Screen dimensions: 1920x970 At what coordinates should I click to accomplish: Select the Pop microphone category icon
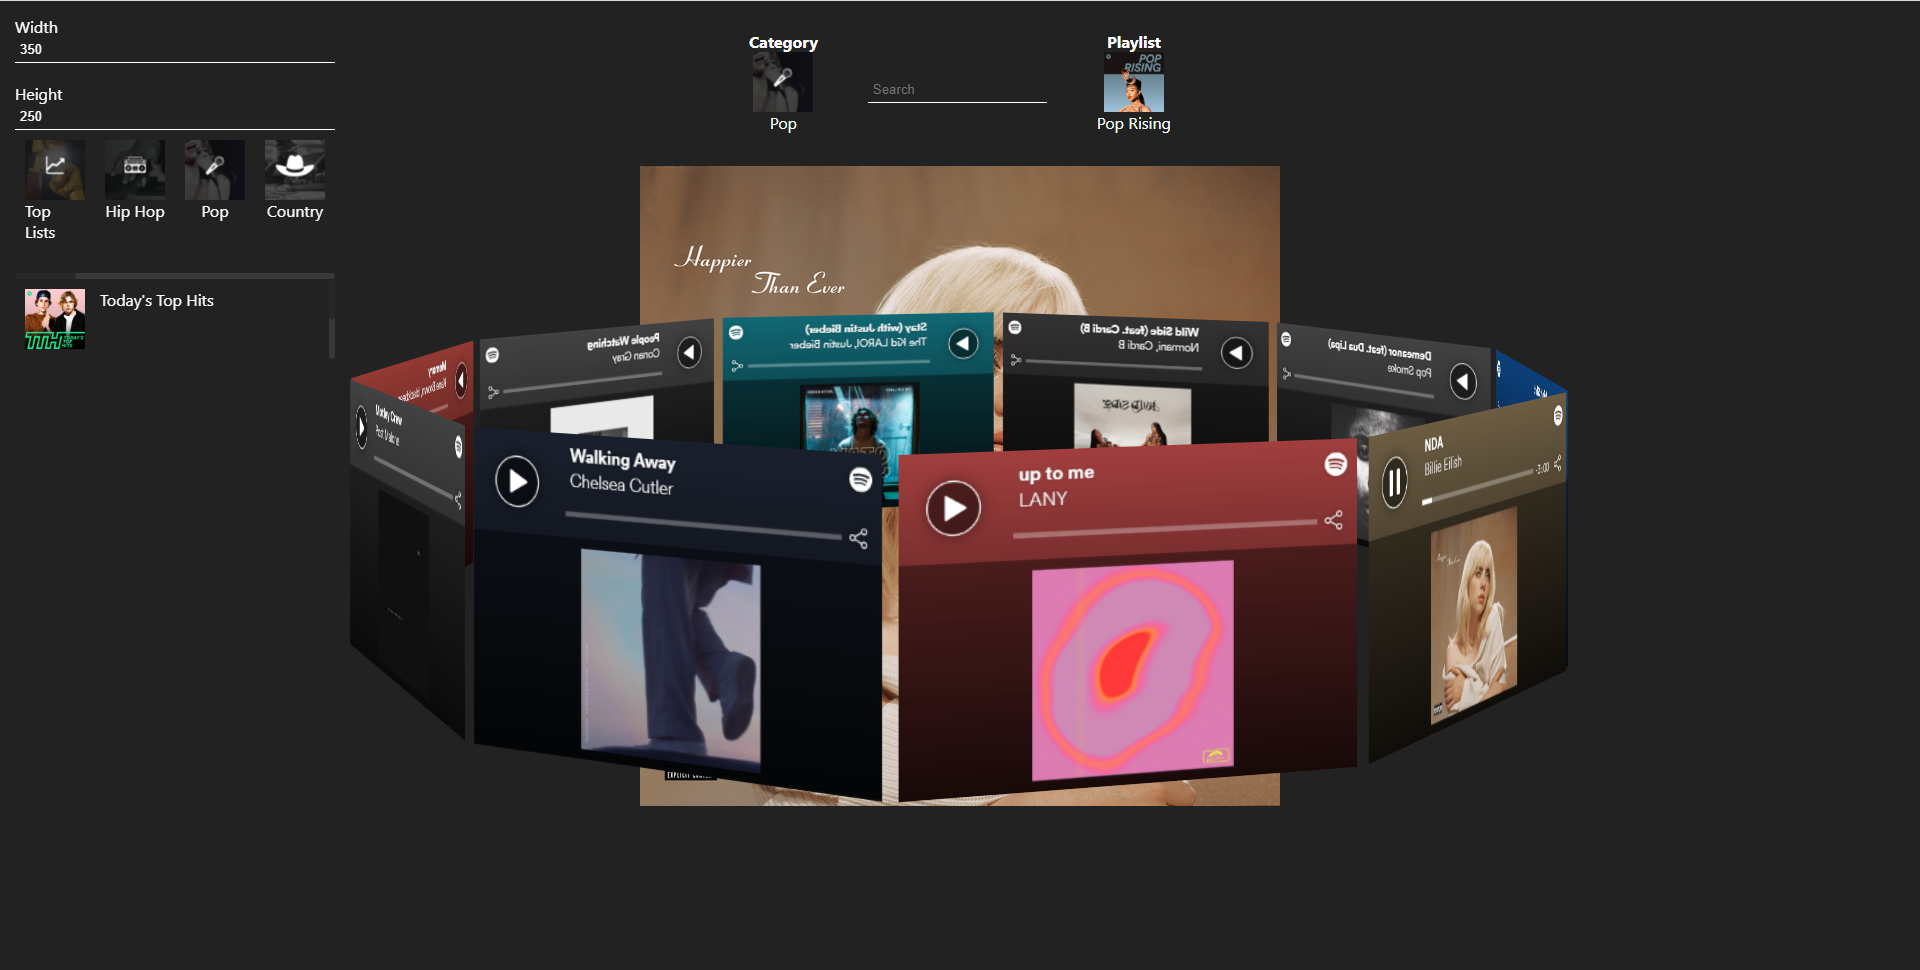point(214,170)
